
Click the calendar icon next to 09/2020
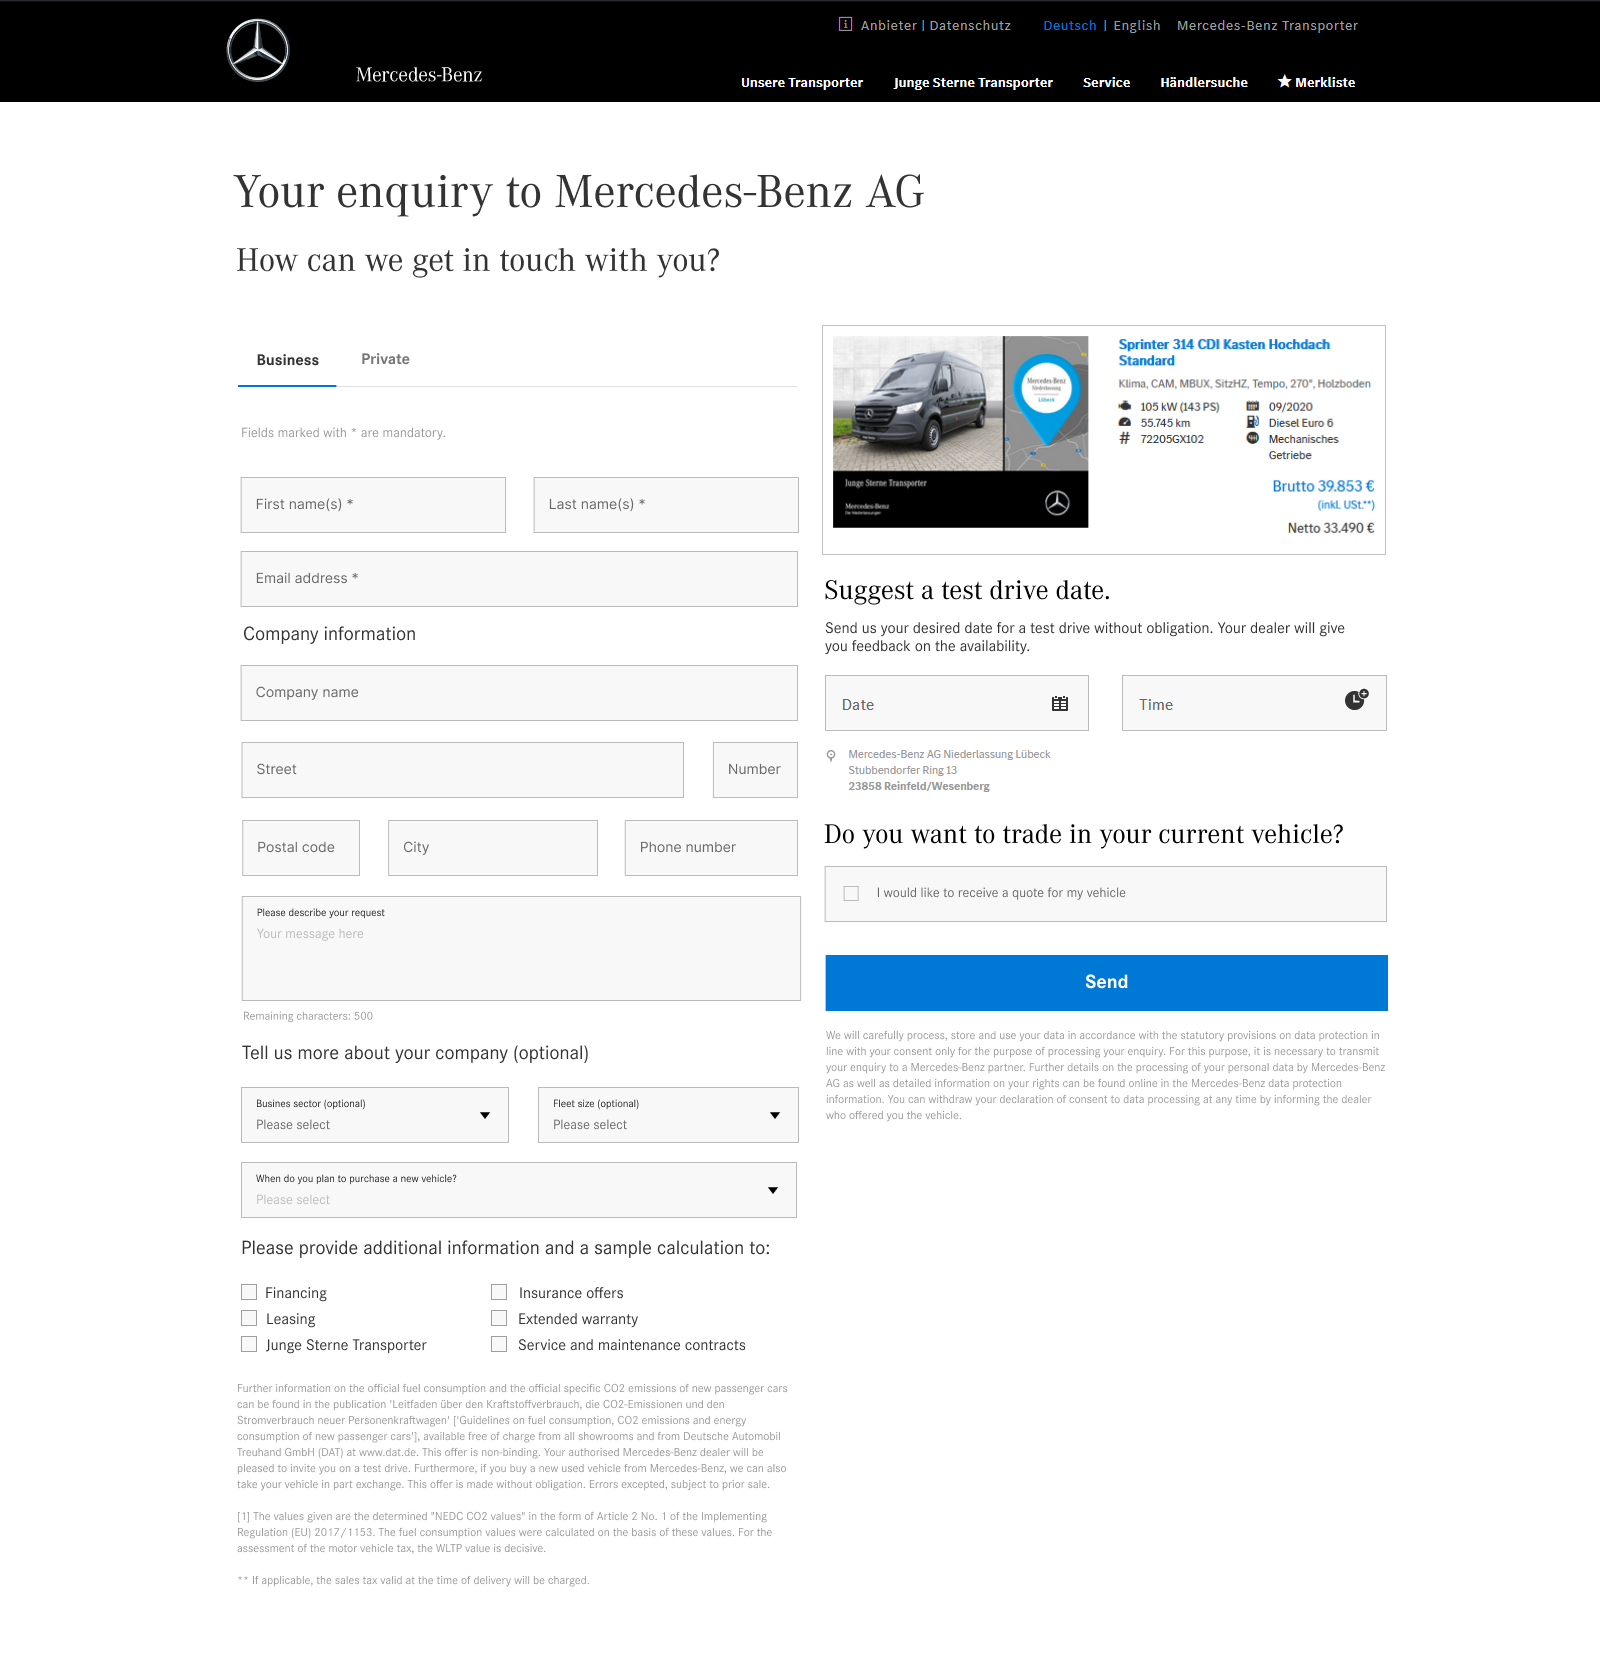coord(1252,406)
